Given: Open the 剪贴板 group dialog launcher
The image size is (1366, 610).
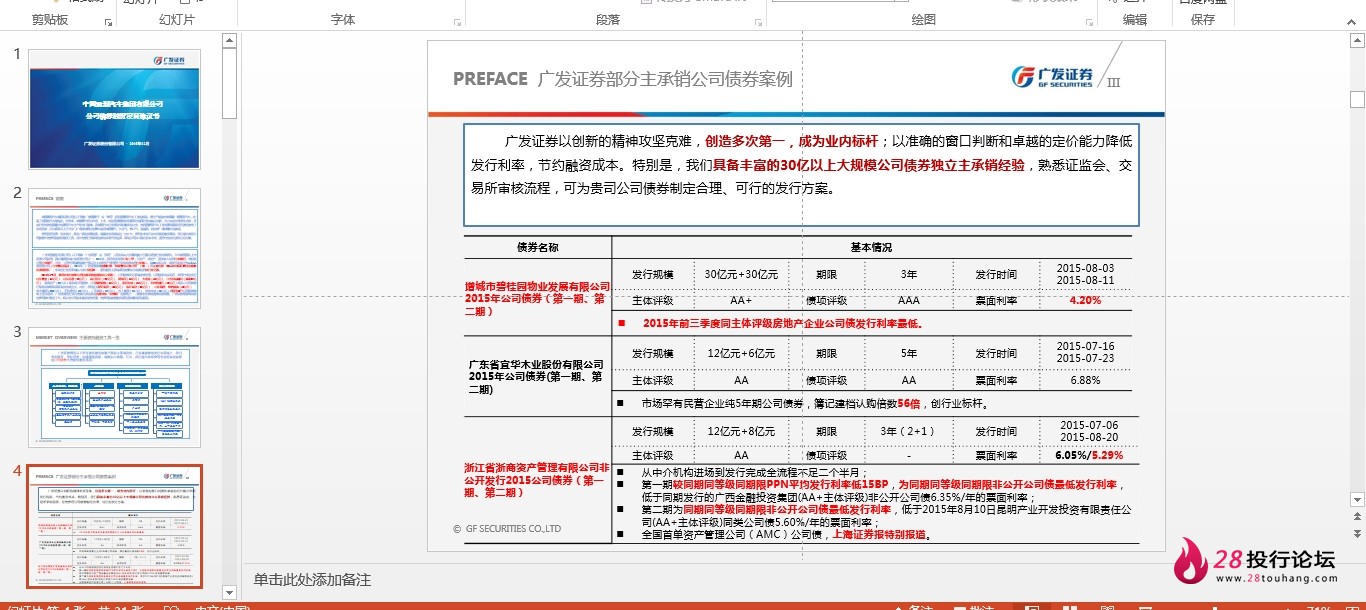Looking at the screenshot, I should 108,21.
